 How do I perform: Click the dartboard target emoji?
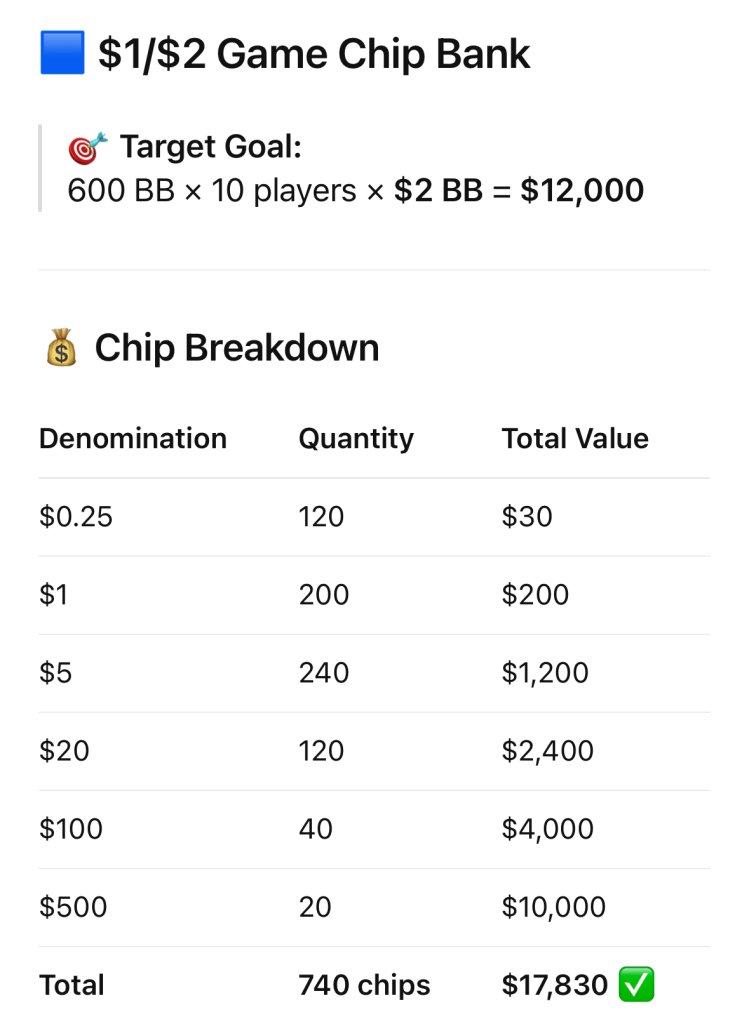pos(88,149)
